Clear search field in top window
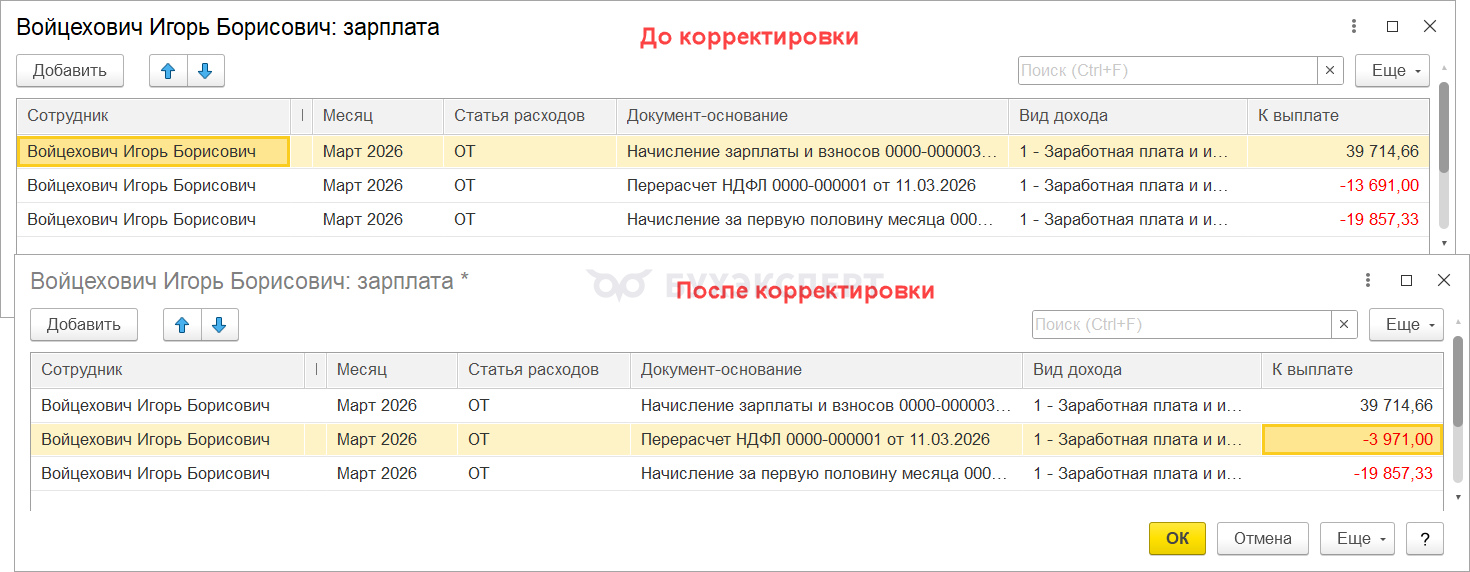 pyautogui.click(x=1330, y=71)
